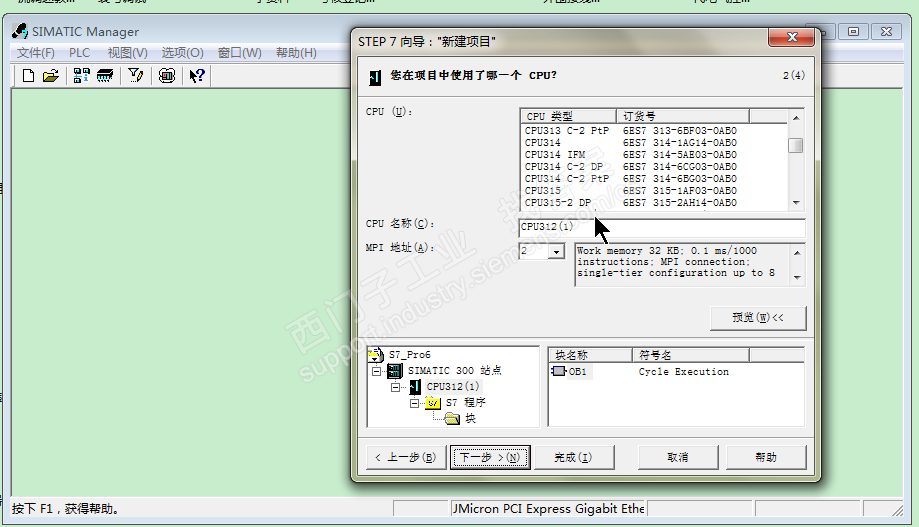Click the JMicron PCI Express status bar entry
The image size is (919, 527).
click(548, 509)
